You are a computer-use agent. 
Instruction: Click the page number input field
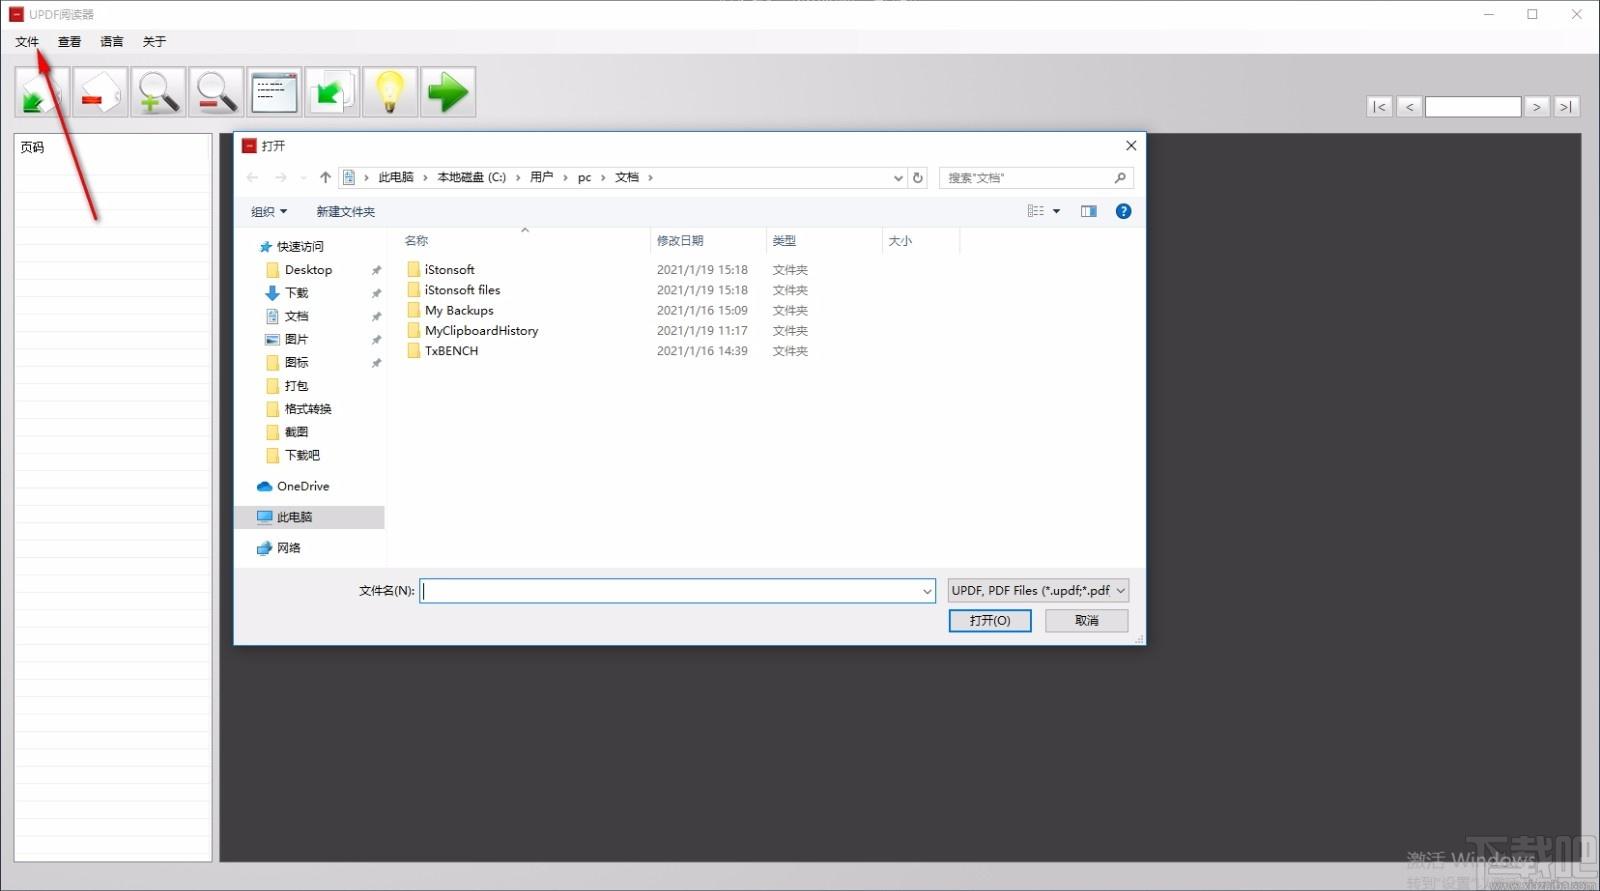1473,107
